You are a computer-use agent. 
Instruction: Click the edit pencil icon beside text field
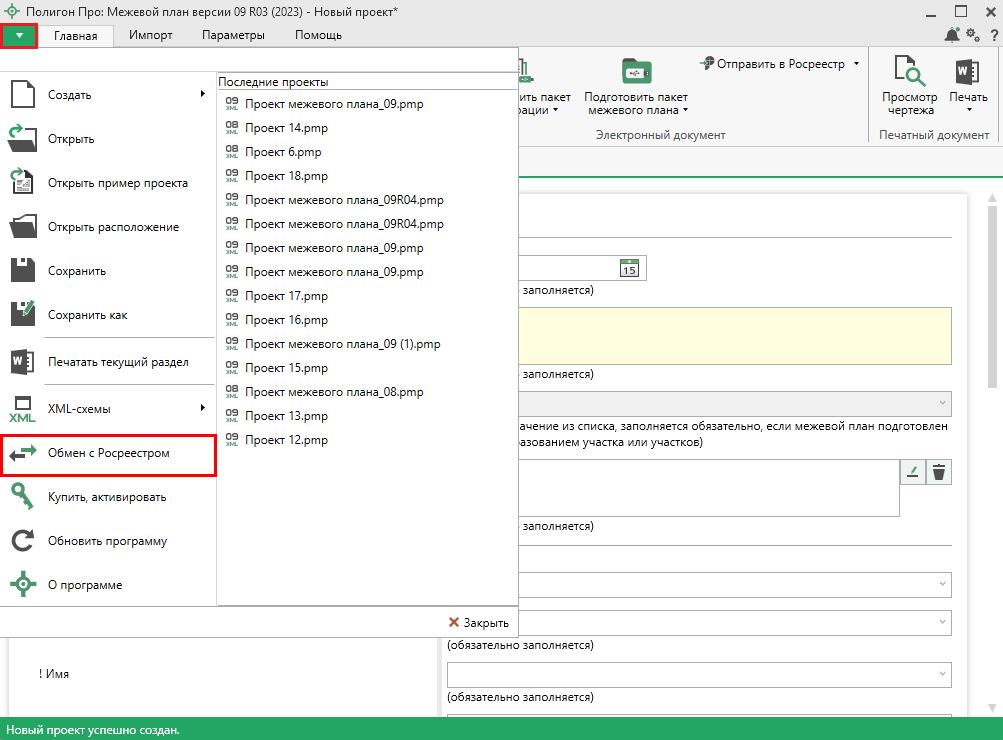coord(912,473)
